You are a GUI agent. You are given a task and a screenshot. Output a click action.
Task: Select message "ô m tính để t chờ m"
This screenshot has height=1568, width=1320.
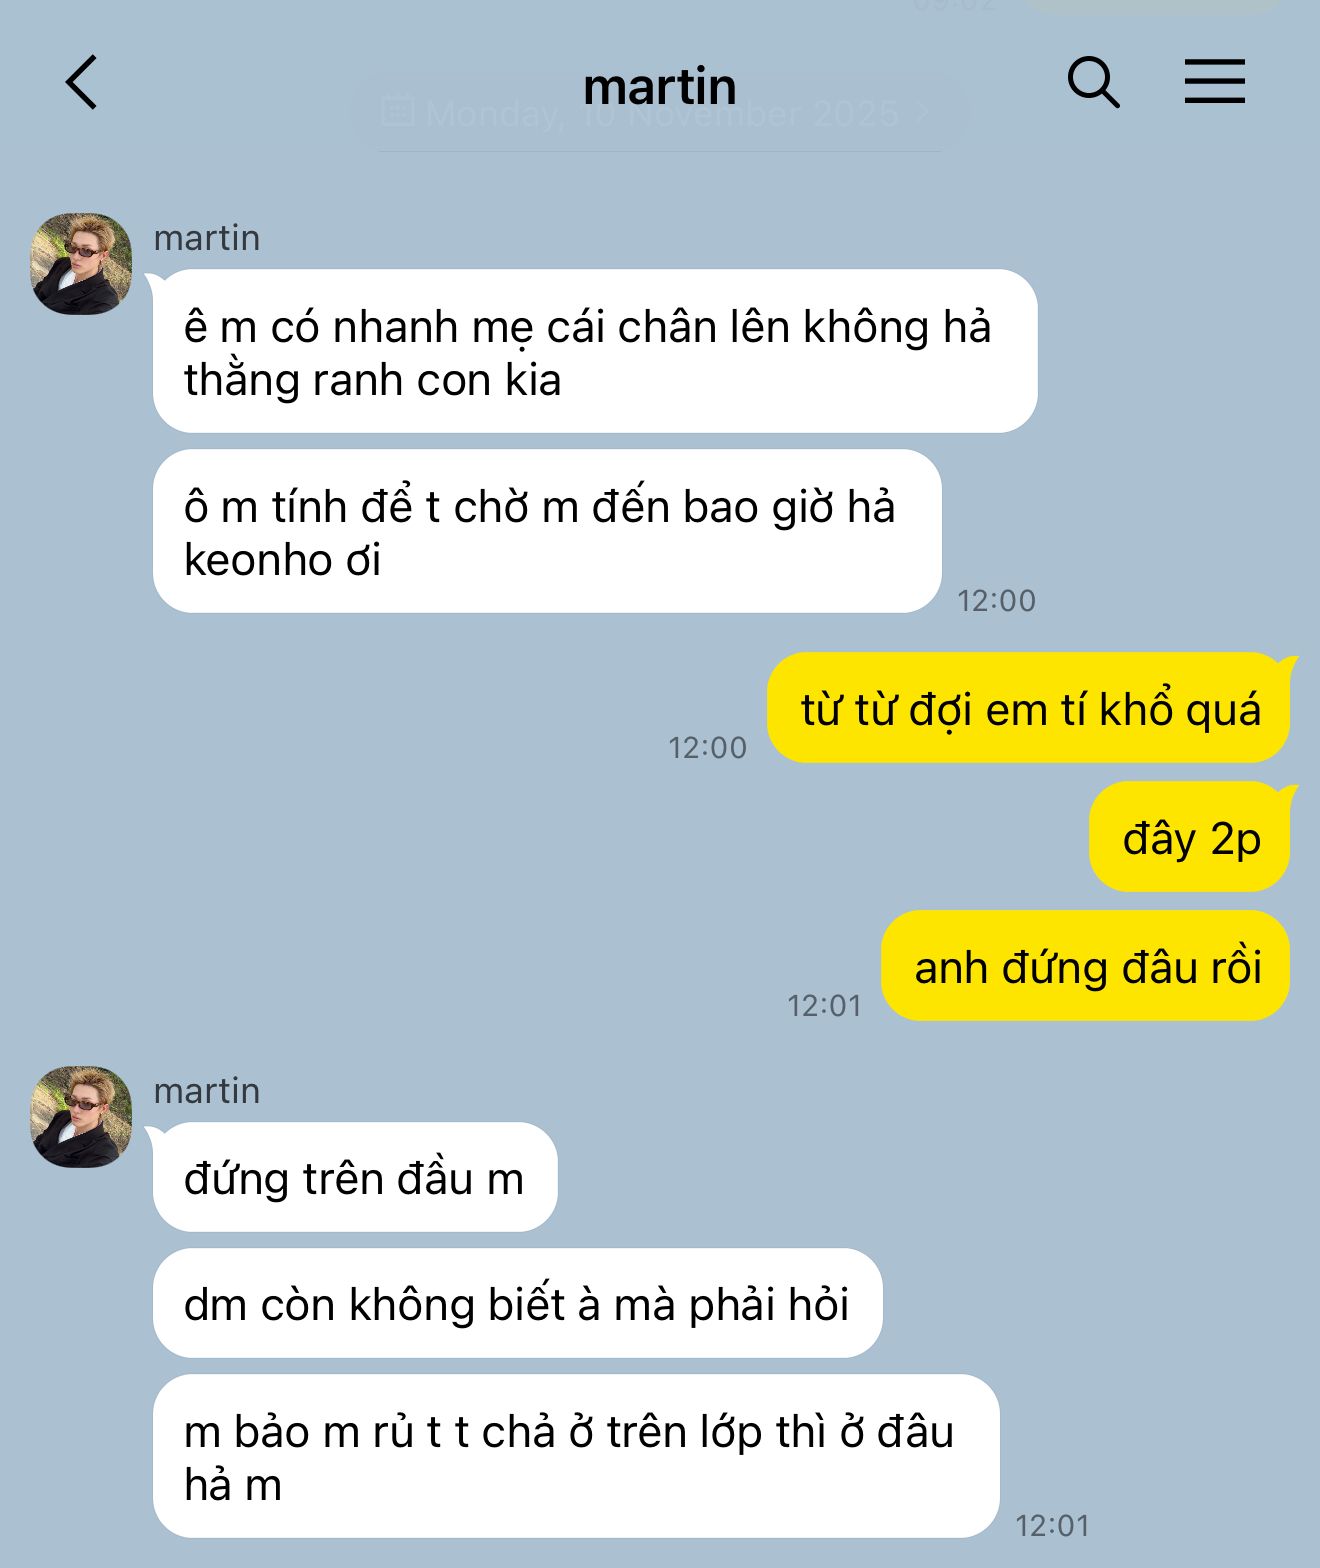coord(547,531)
